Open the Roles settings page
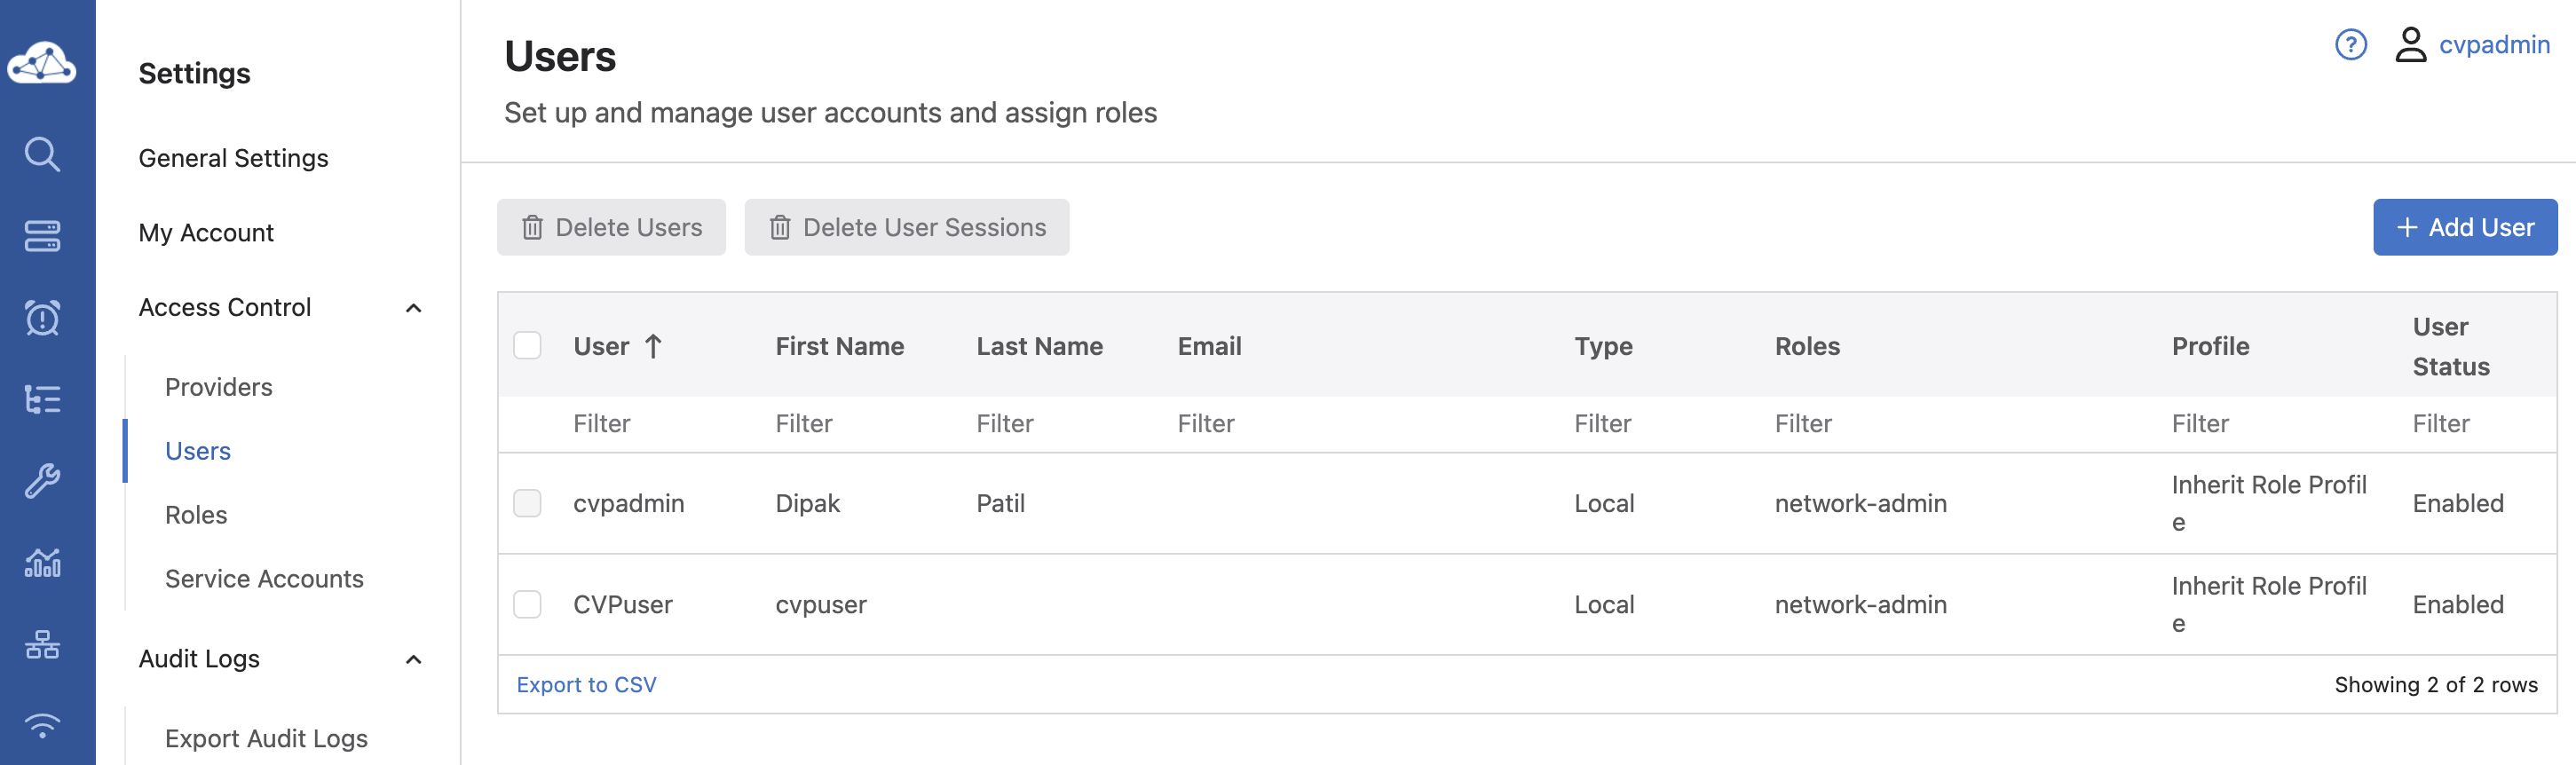Image resolution: width=2576 pixels, height=765 pixels. click(x=196, y=515)
